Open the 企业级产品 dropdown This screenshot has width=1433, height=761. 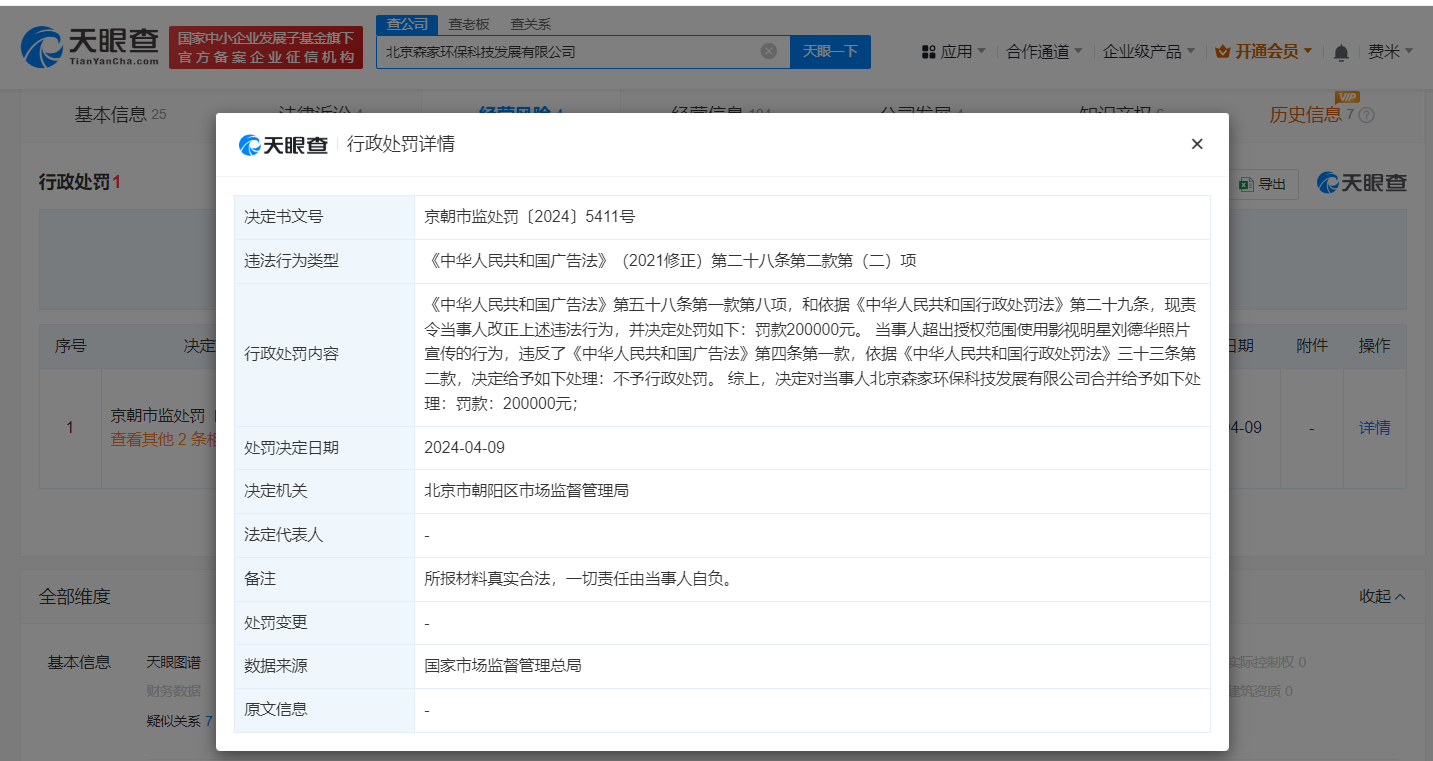(x=1145, y=51)
